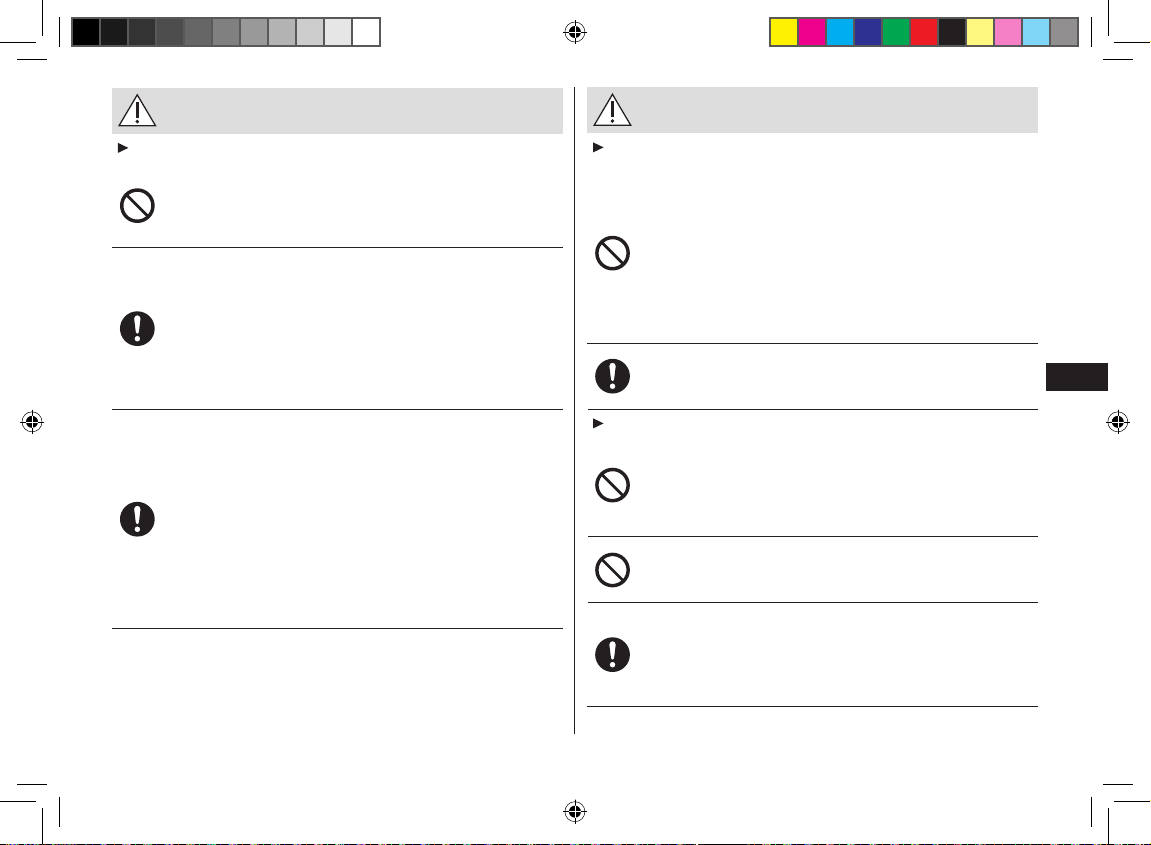Click the warning triangle in the left column header

tap(137, 111)
